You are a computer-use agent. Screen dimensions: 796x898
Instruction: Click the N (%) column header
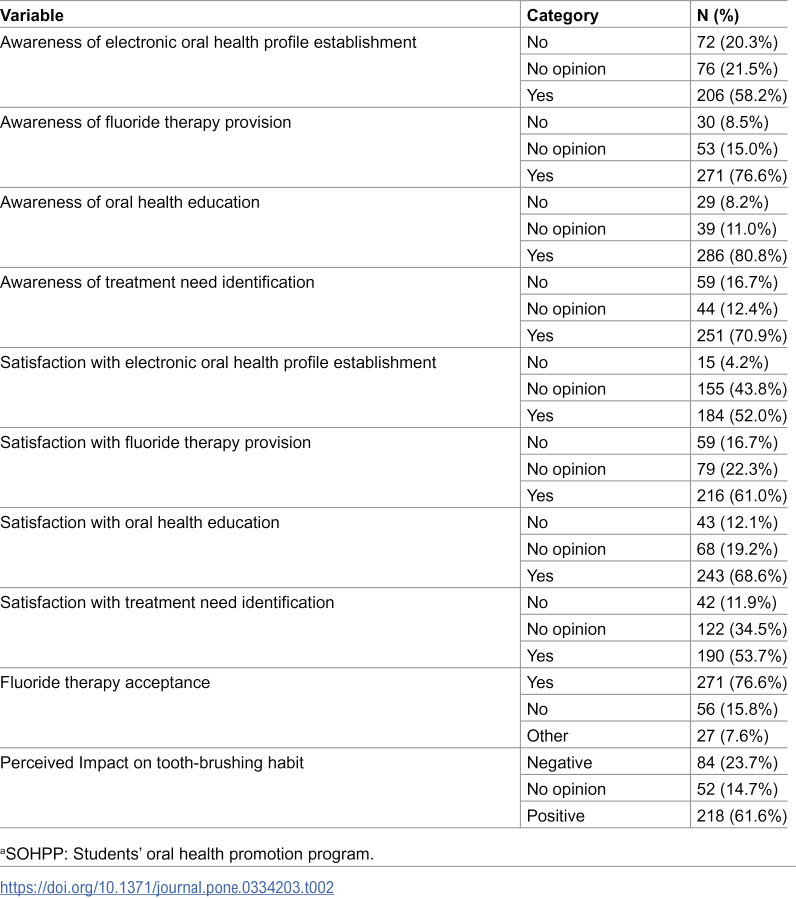pos(718,15)
